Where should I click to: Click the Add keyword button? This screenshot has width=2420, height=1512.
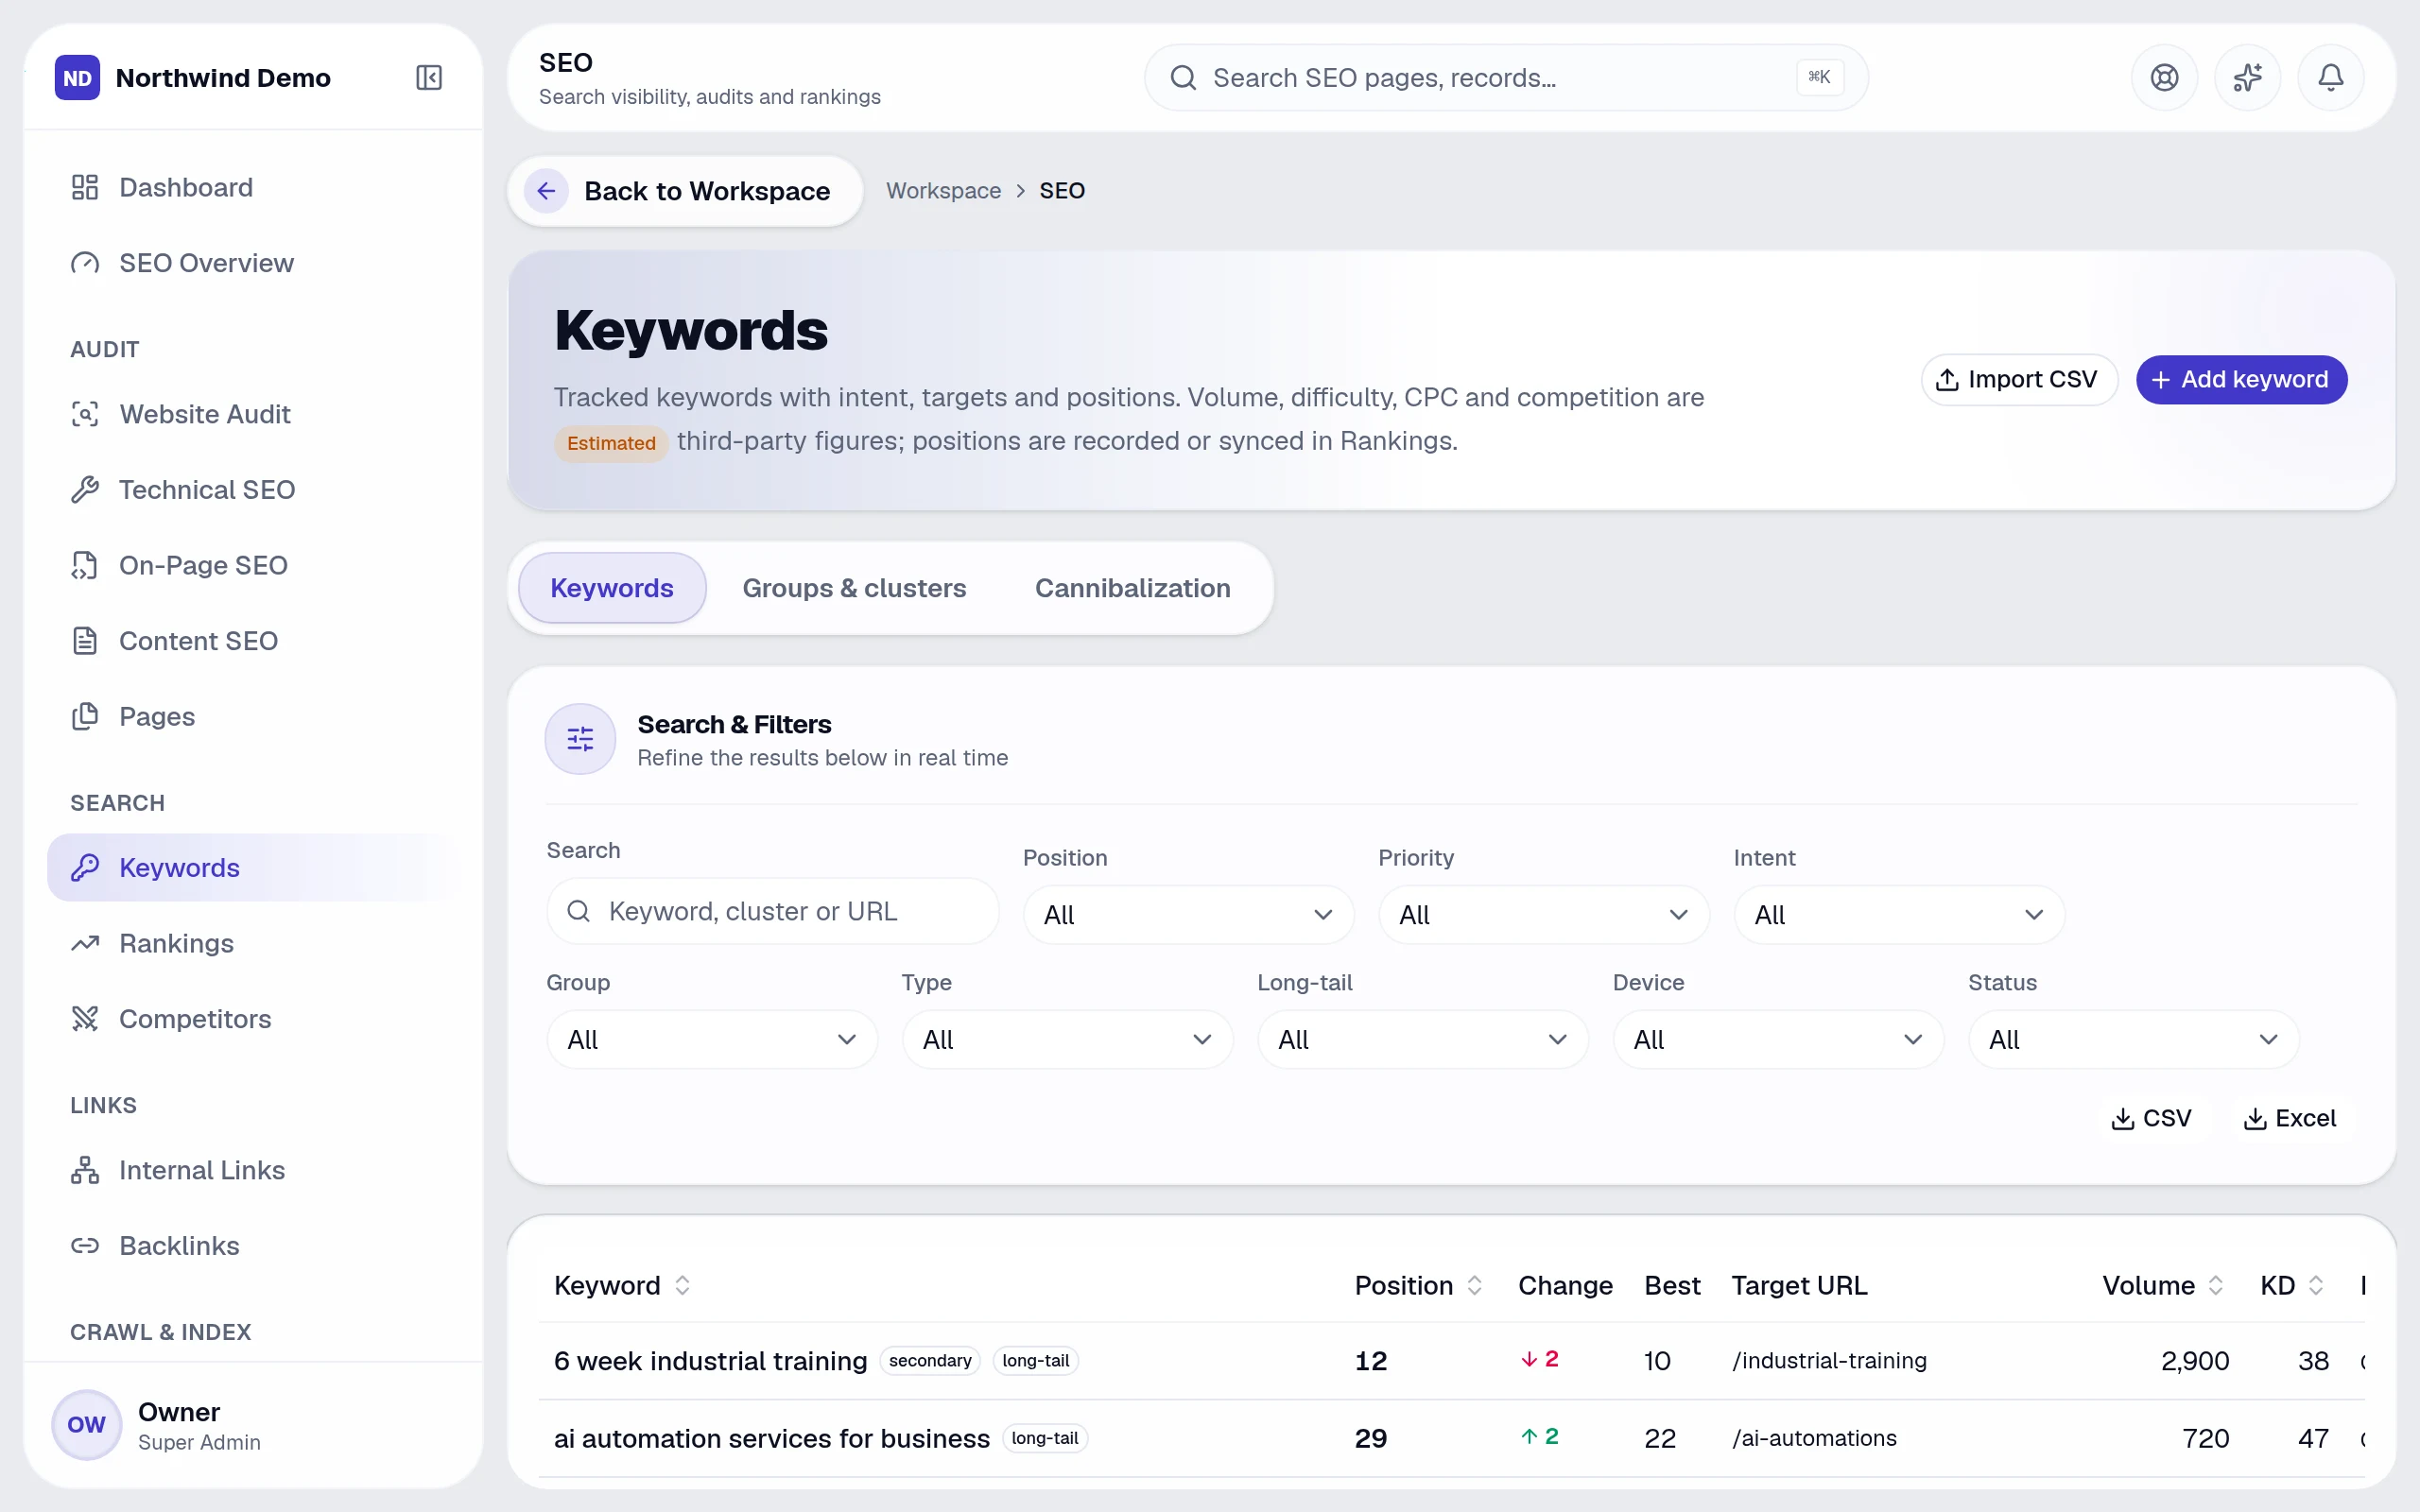(x=2241, y=380)
